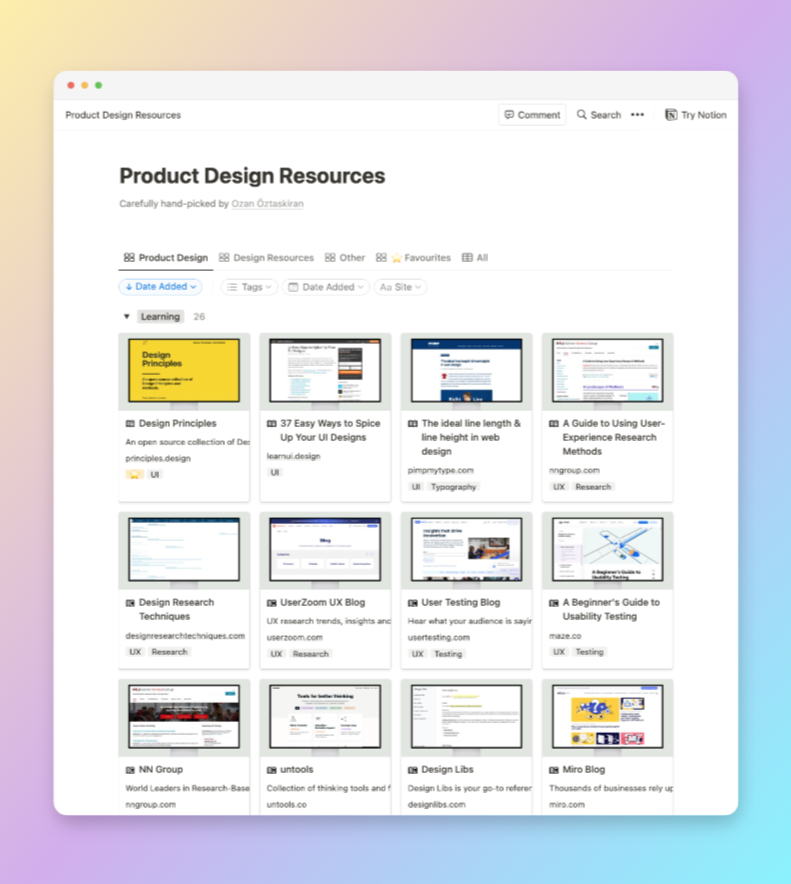Click the userzoom.com site text
This screenshot has height=884, width=791.
coord(294,638)
